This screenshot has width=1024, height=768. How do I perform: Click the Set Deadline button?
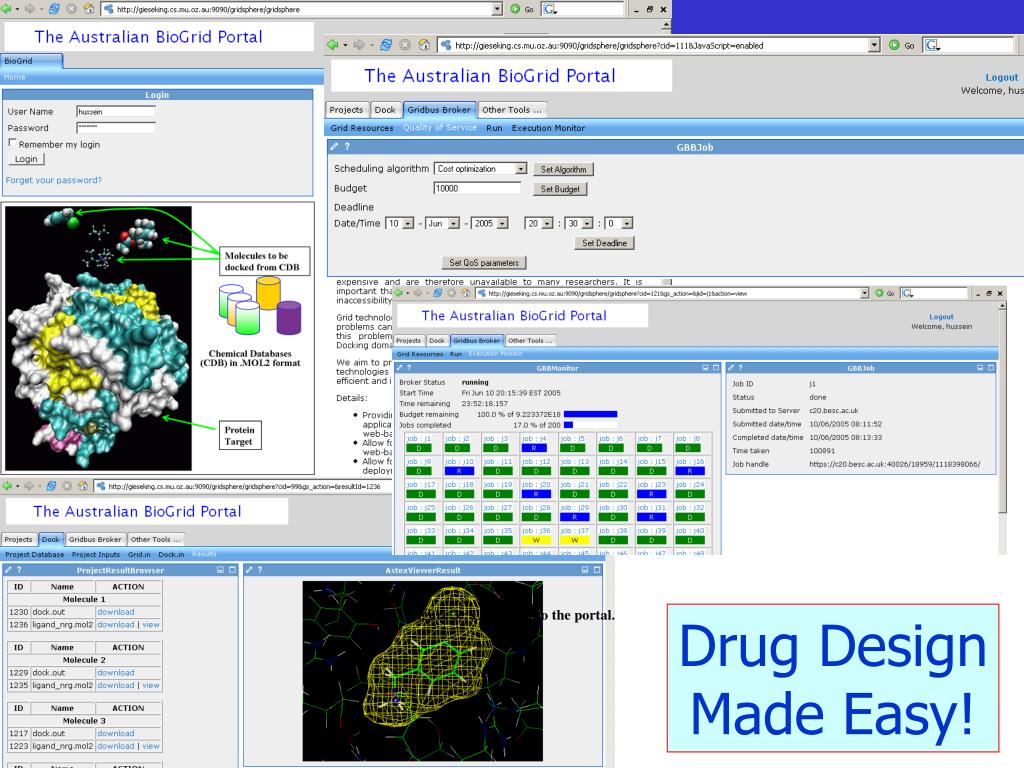(x=605, y=243)
